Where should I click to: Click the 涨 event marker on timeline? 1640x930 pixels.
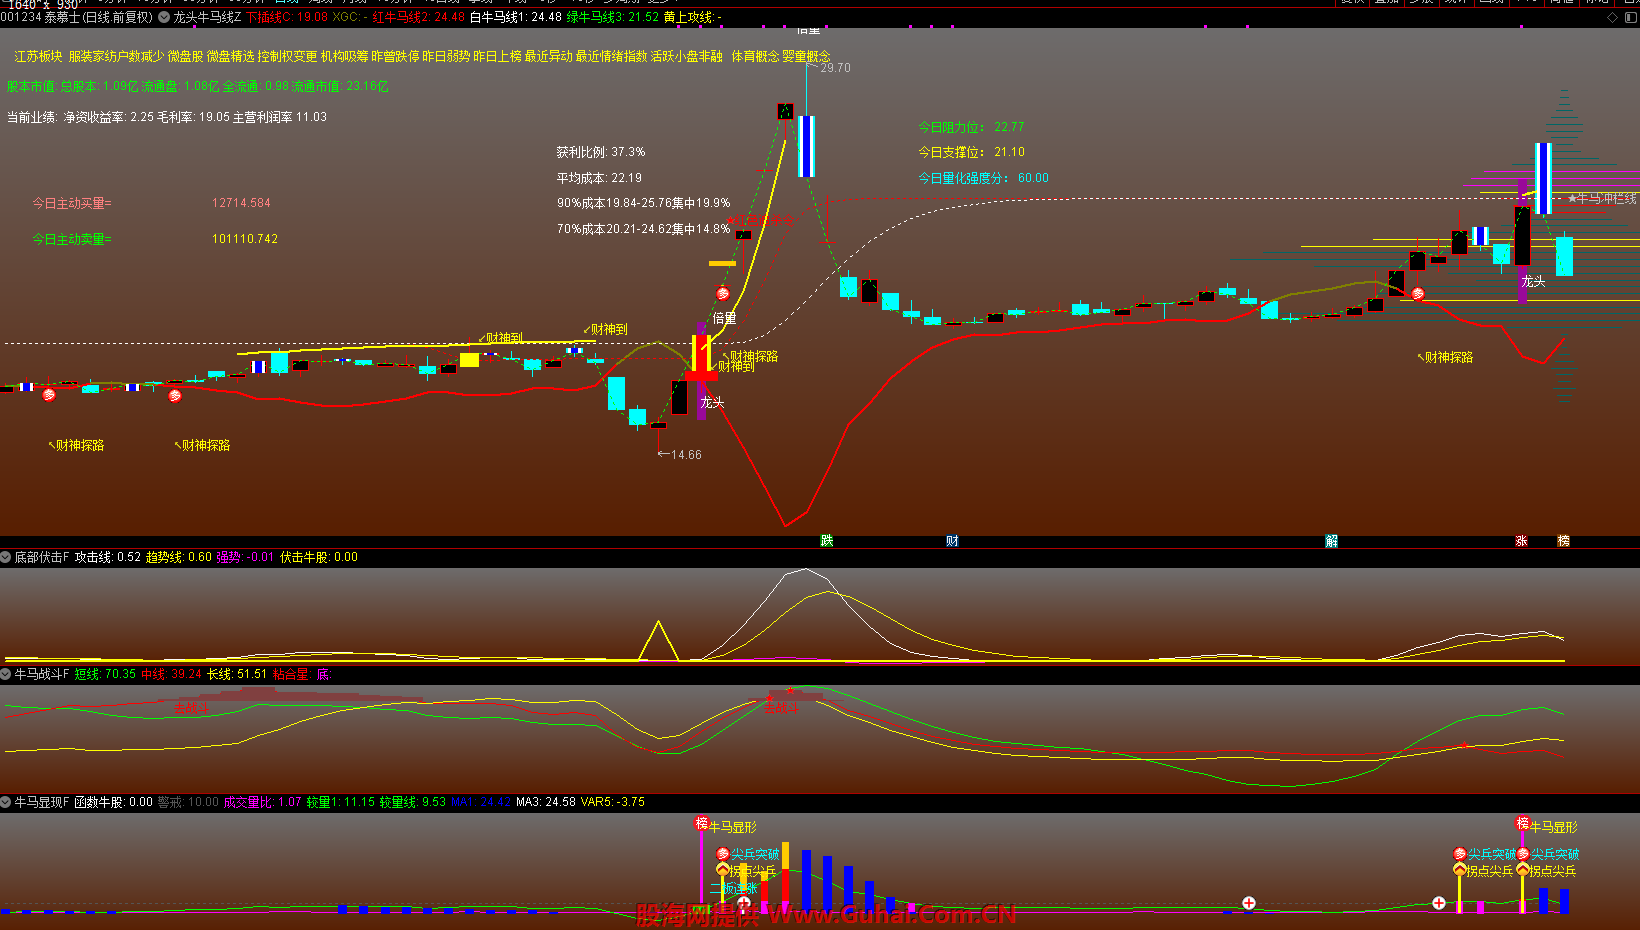coord(1521,541)
